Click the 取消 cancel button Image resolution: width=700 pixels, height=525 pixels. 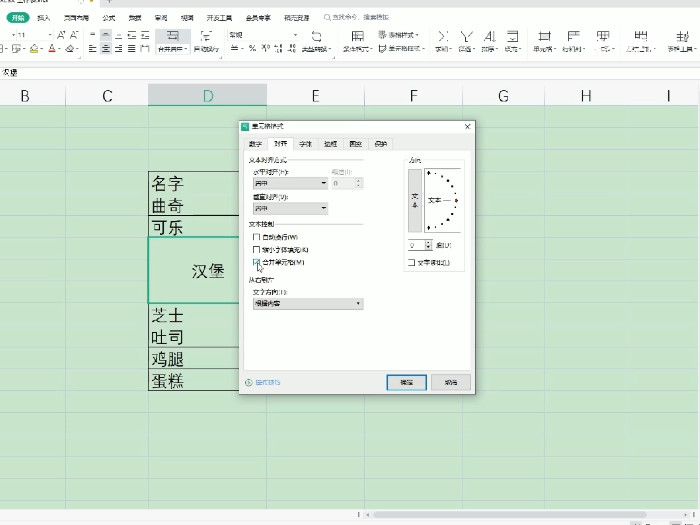click(x=451, y=383)
